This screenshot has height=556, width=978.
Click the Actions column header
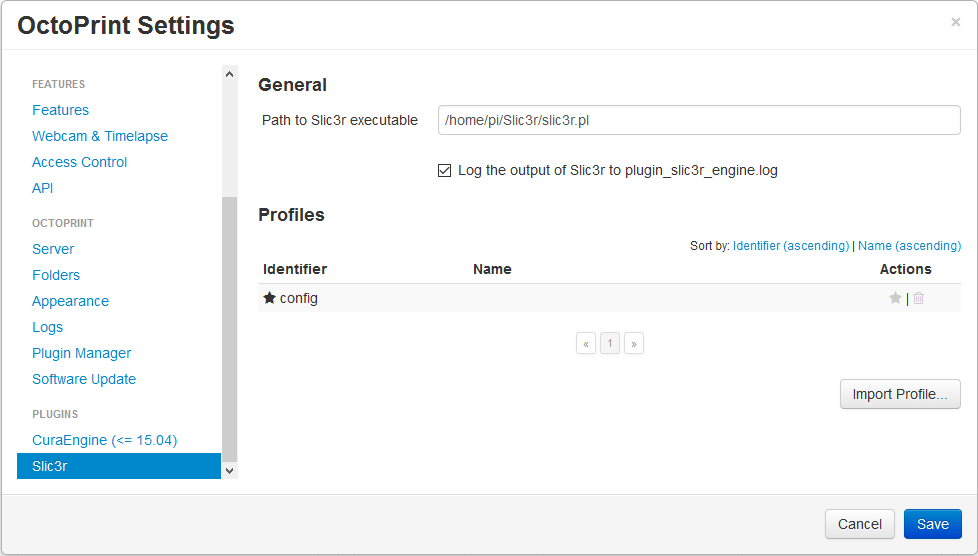[906, 269]
